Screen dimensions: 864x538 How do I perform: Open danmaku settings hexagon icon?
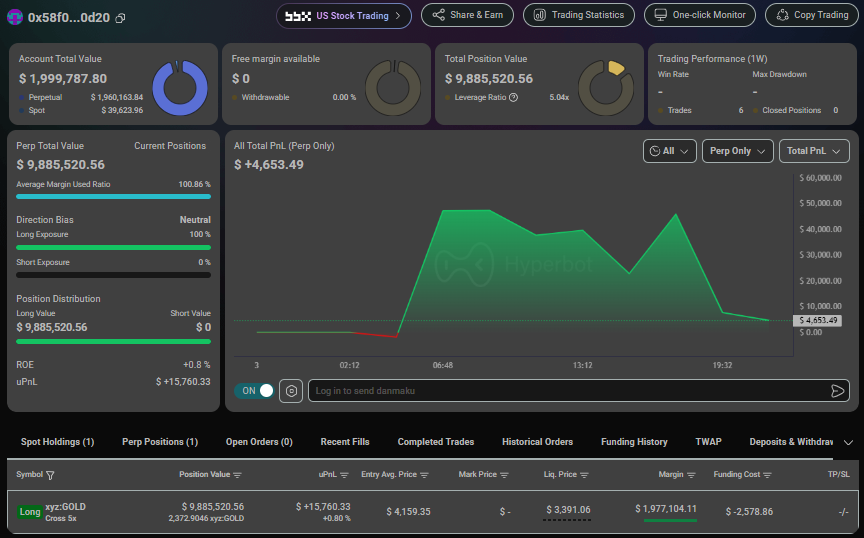point(291,391)
